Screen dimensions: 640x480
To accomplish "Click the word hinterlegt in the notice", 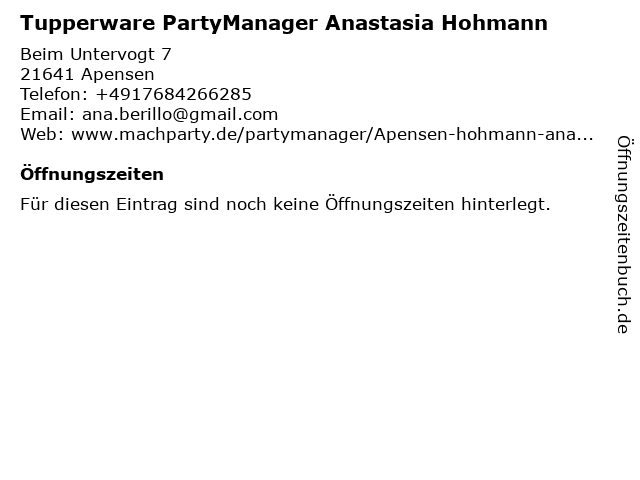I will pyautogui.click(x=506, y=204).
